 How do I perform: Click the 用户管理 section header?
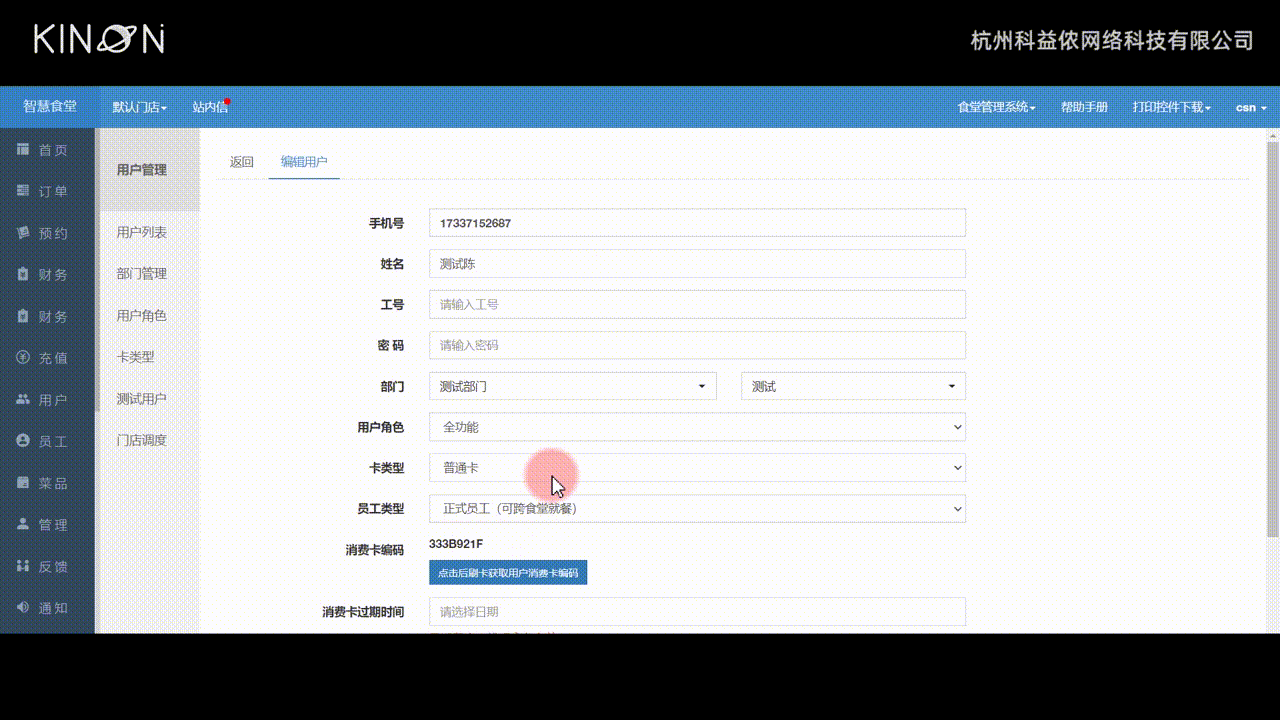(142, 170)
